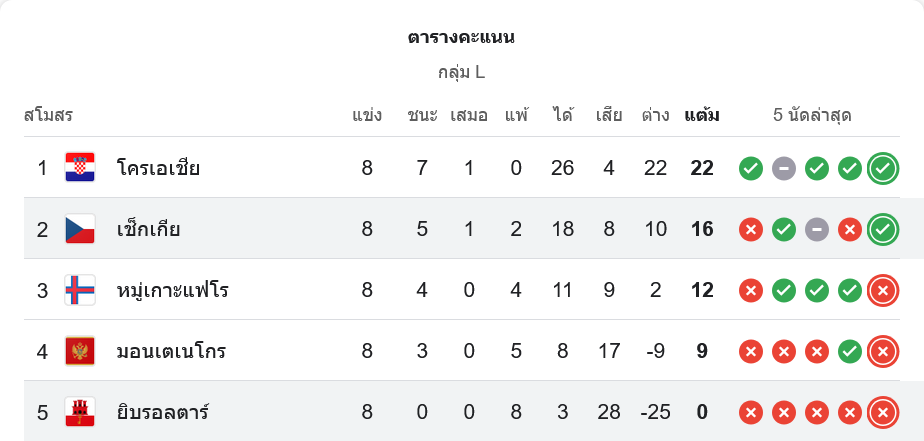Click the Montenegro flag icon

point(80,351)
